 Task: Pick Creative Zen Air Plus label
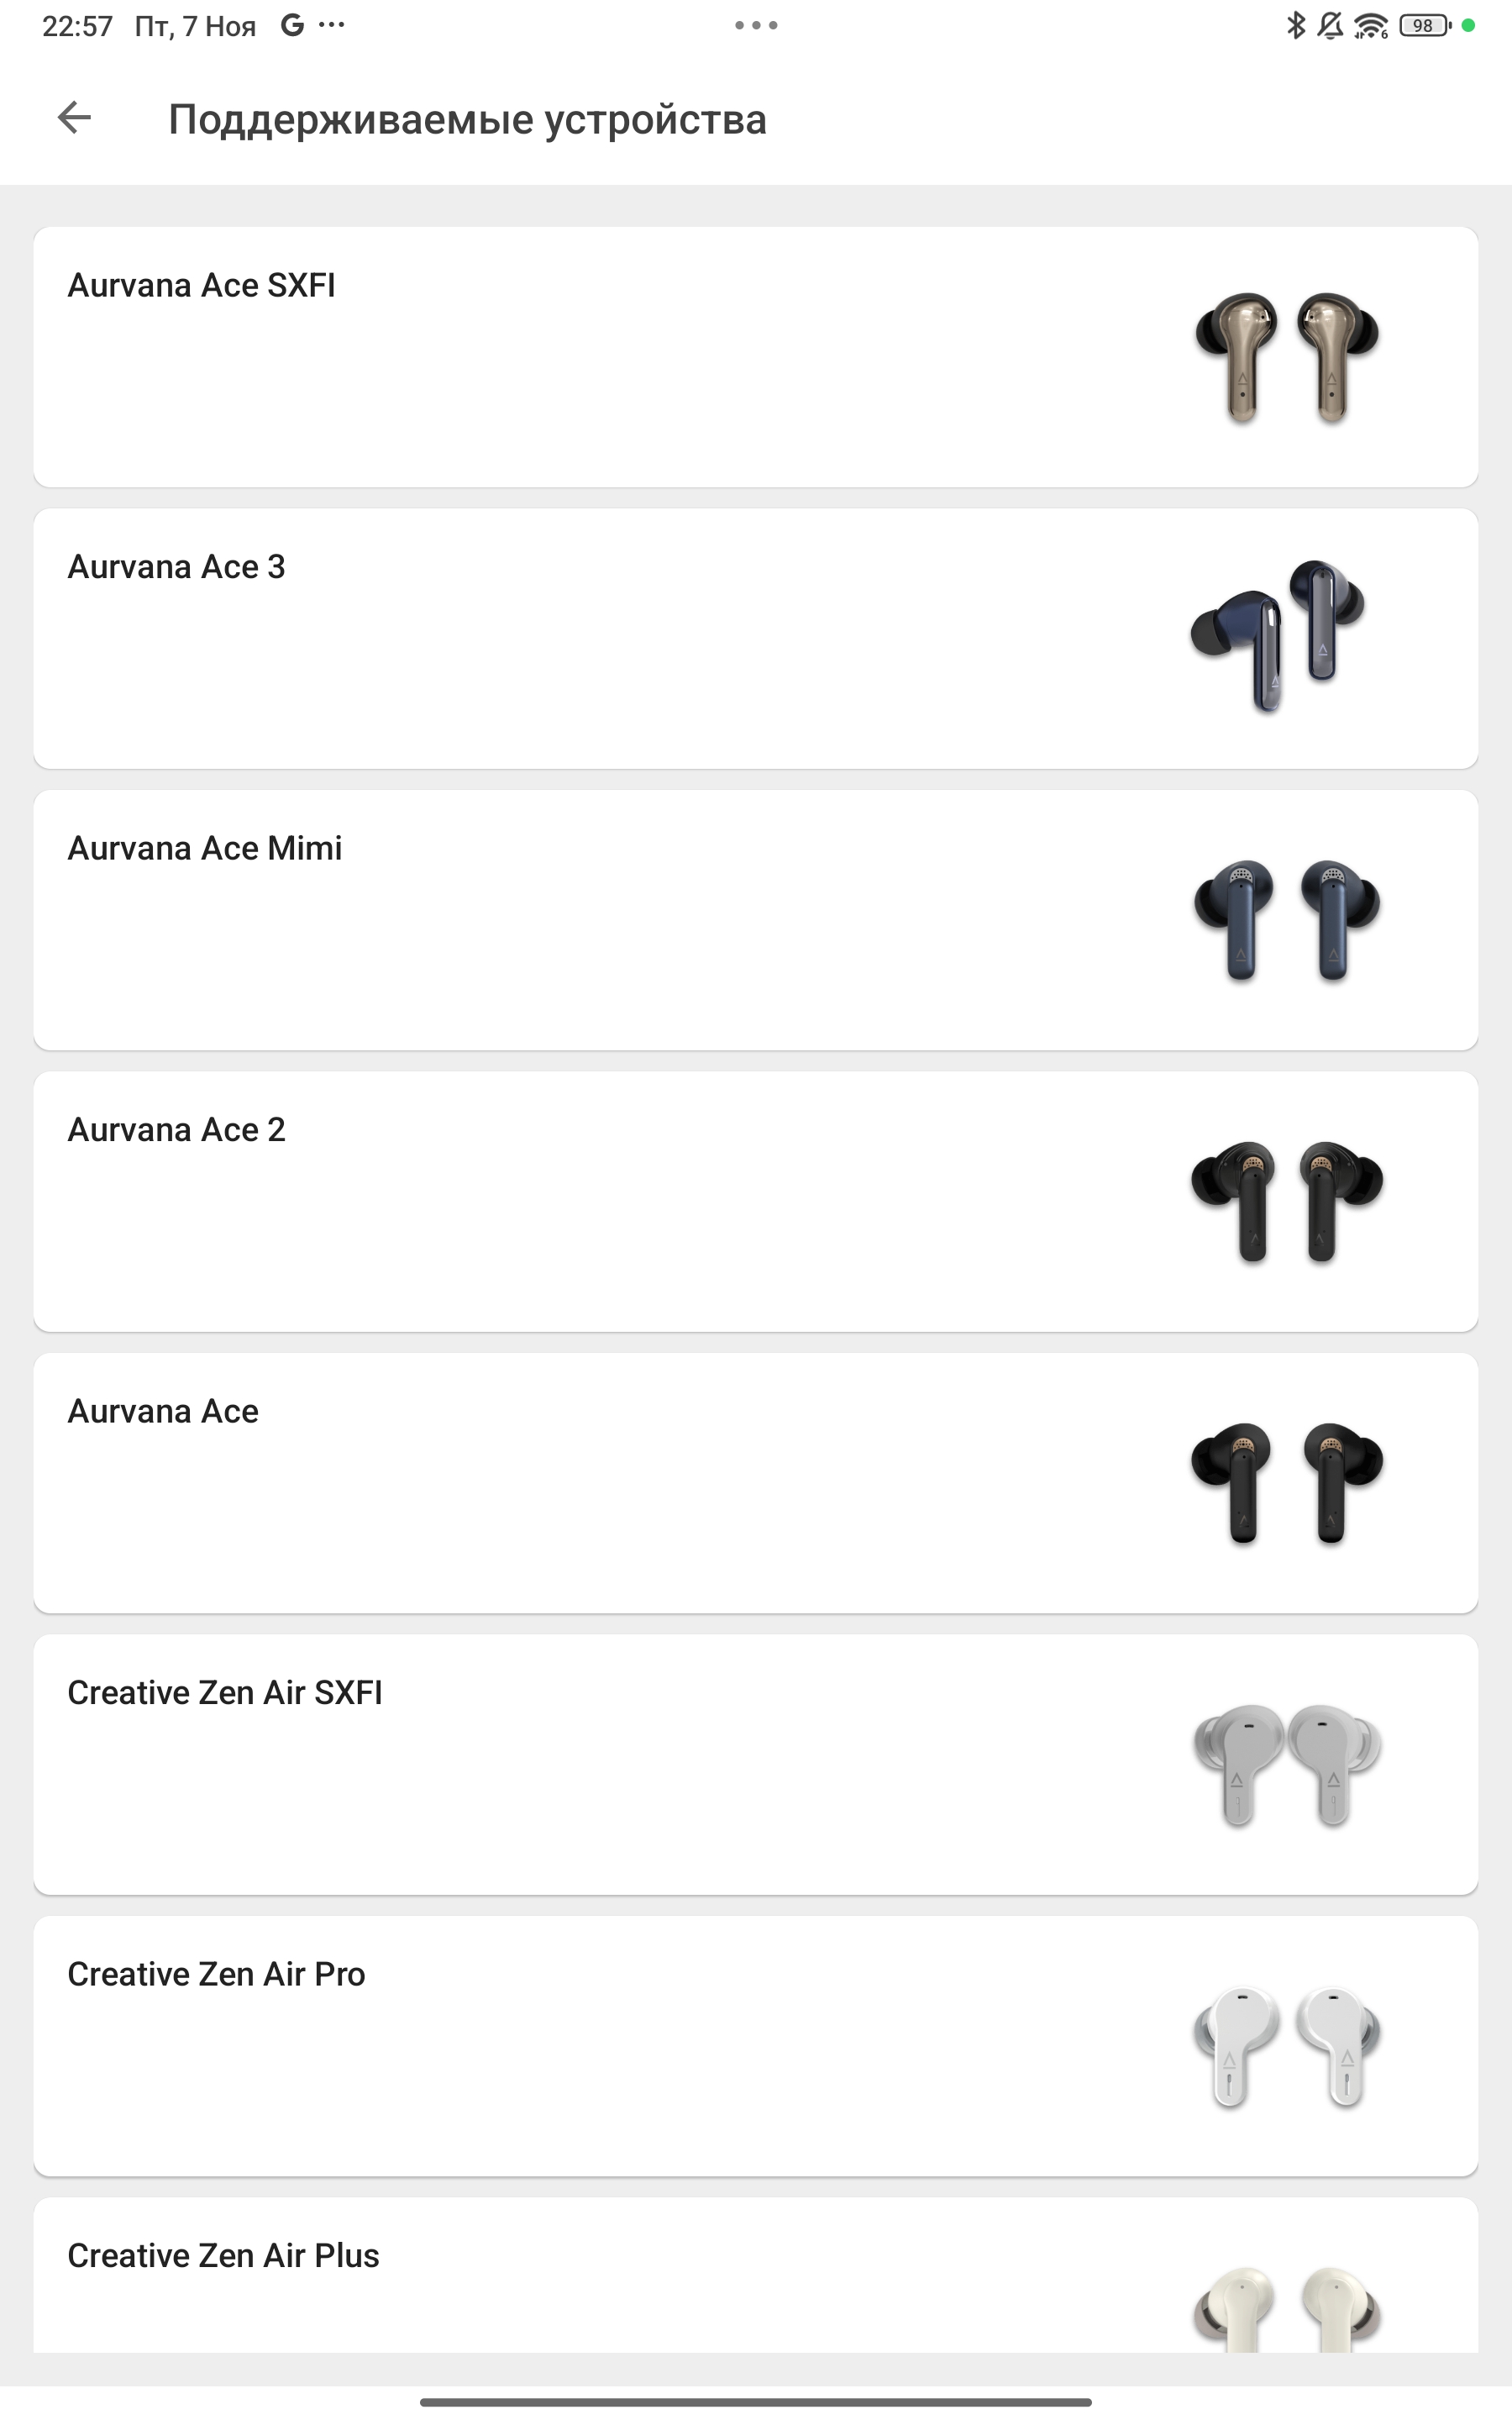pyautogui.click(x=223, y=2255)
